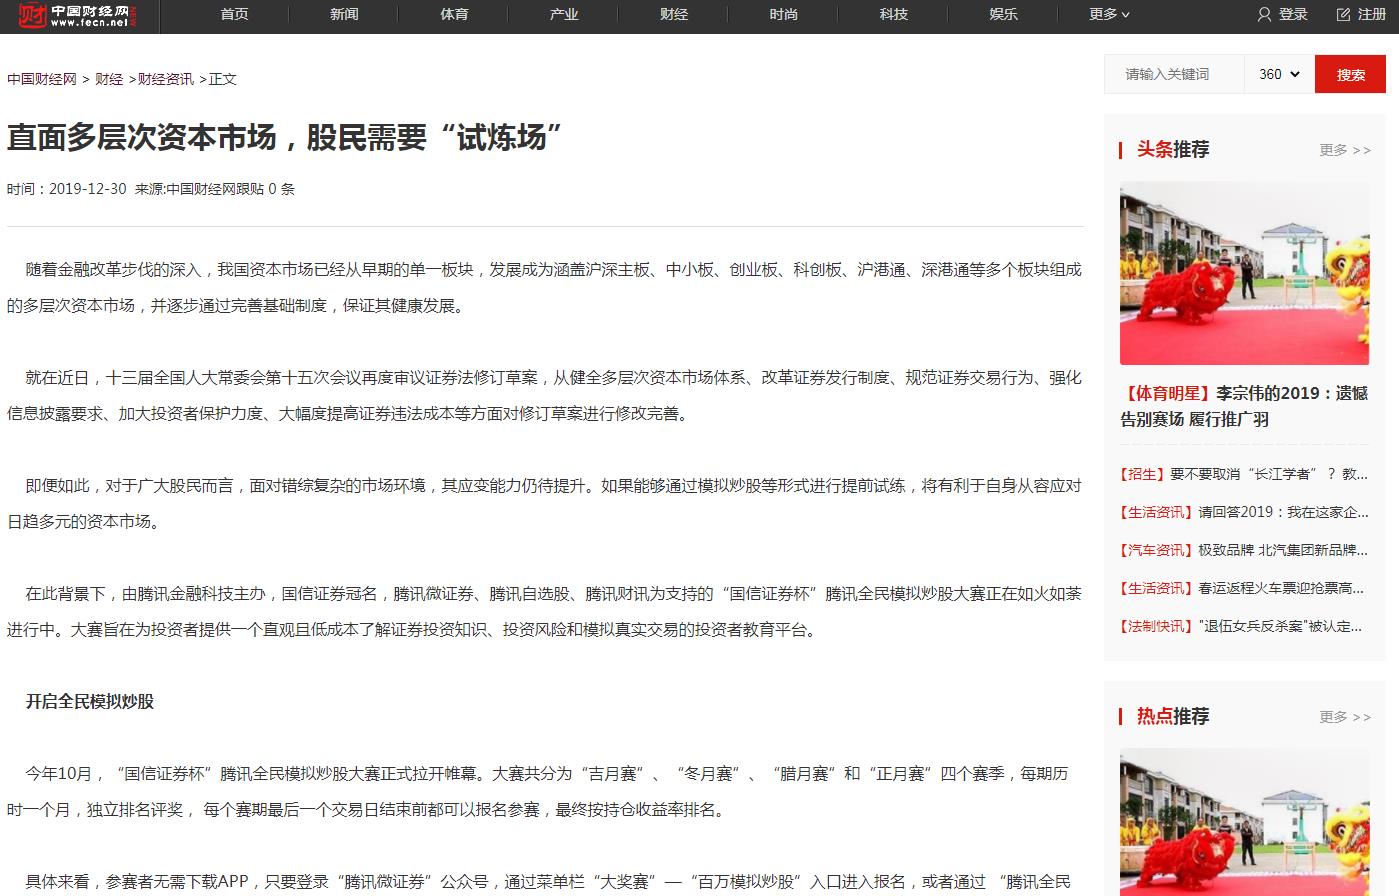Click 中国财经网 breadcrumb link
The width and height of the screenshot is (1399, 896).
42,79
